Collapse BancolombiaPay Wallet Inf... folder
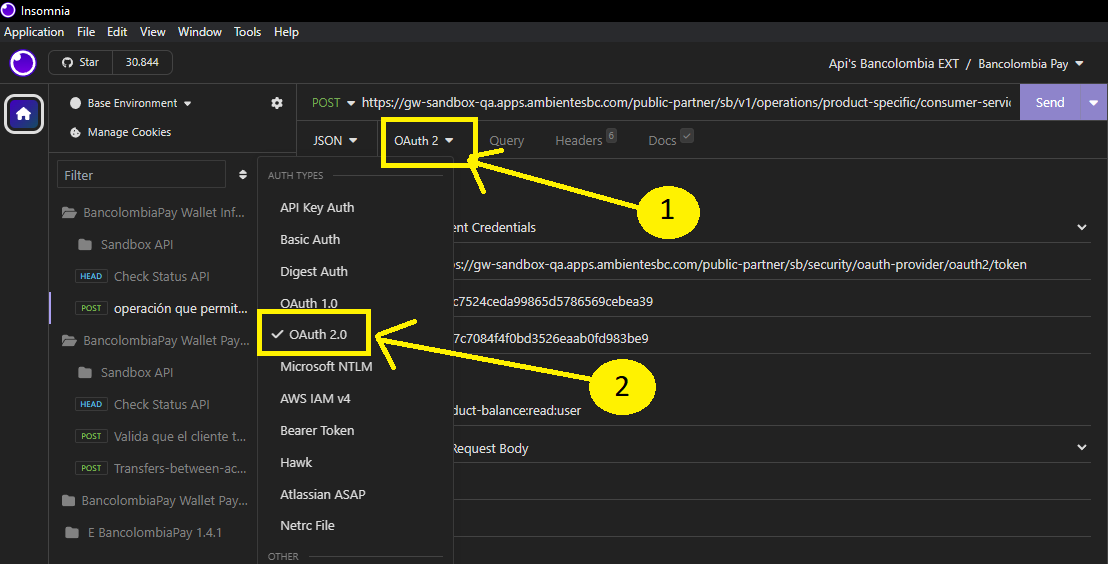This screenshot has width=1108, height=564. coord(153,212)
